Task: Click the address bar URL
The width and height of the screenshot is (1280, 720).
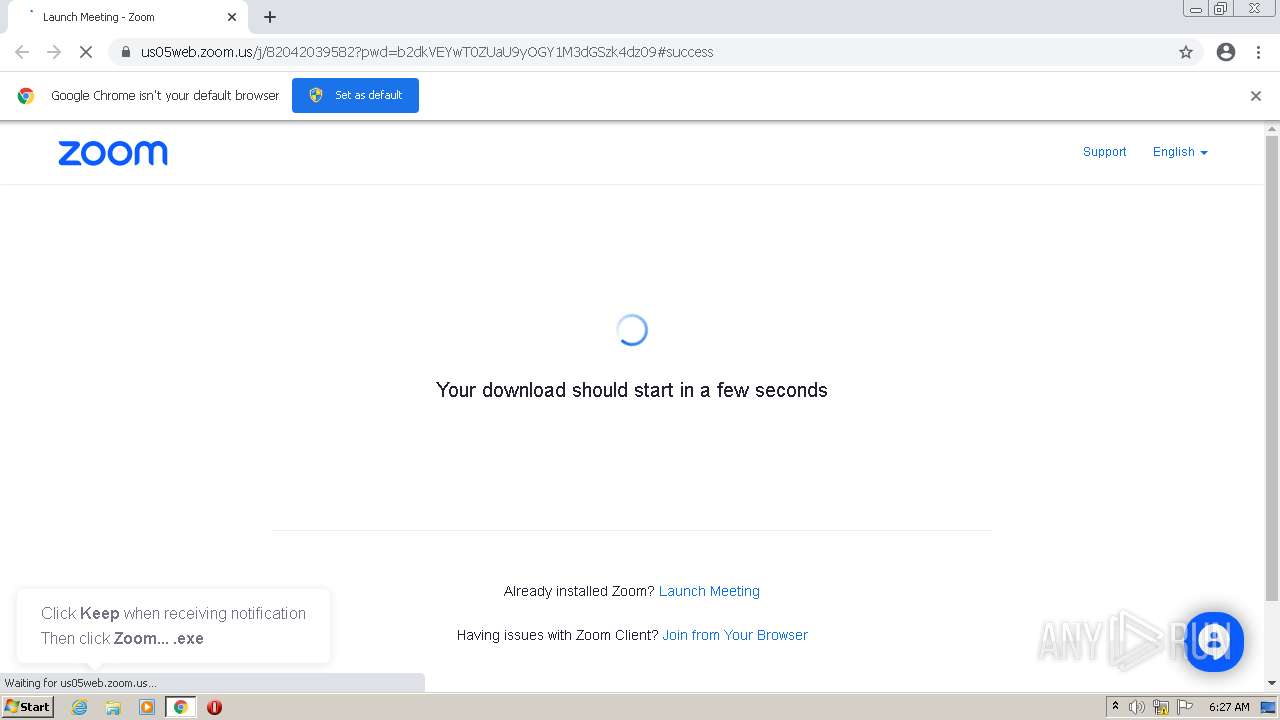Action: (x=427, y=52)
